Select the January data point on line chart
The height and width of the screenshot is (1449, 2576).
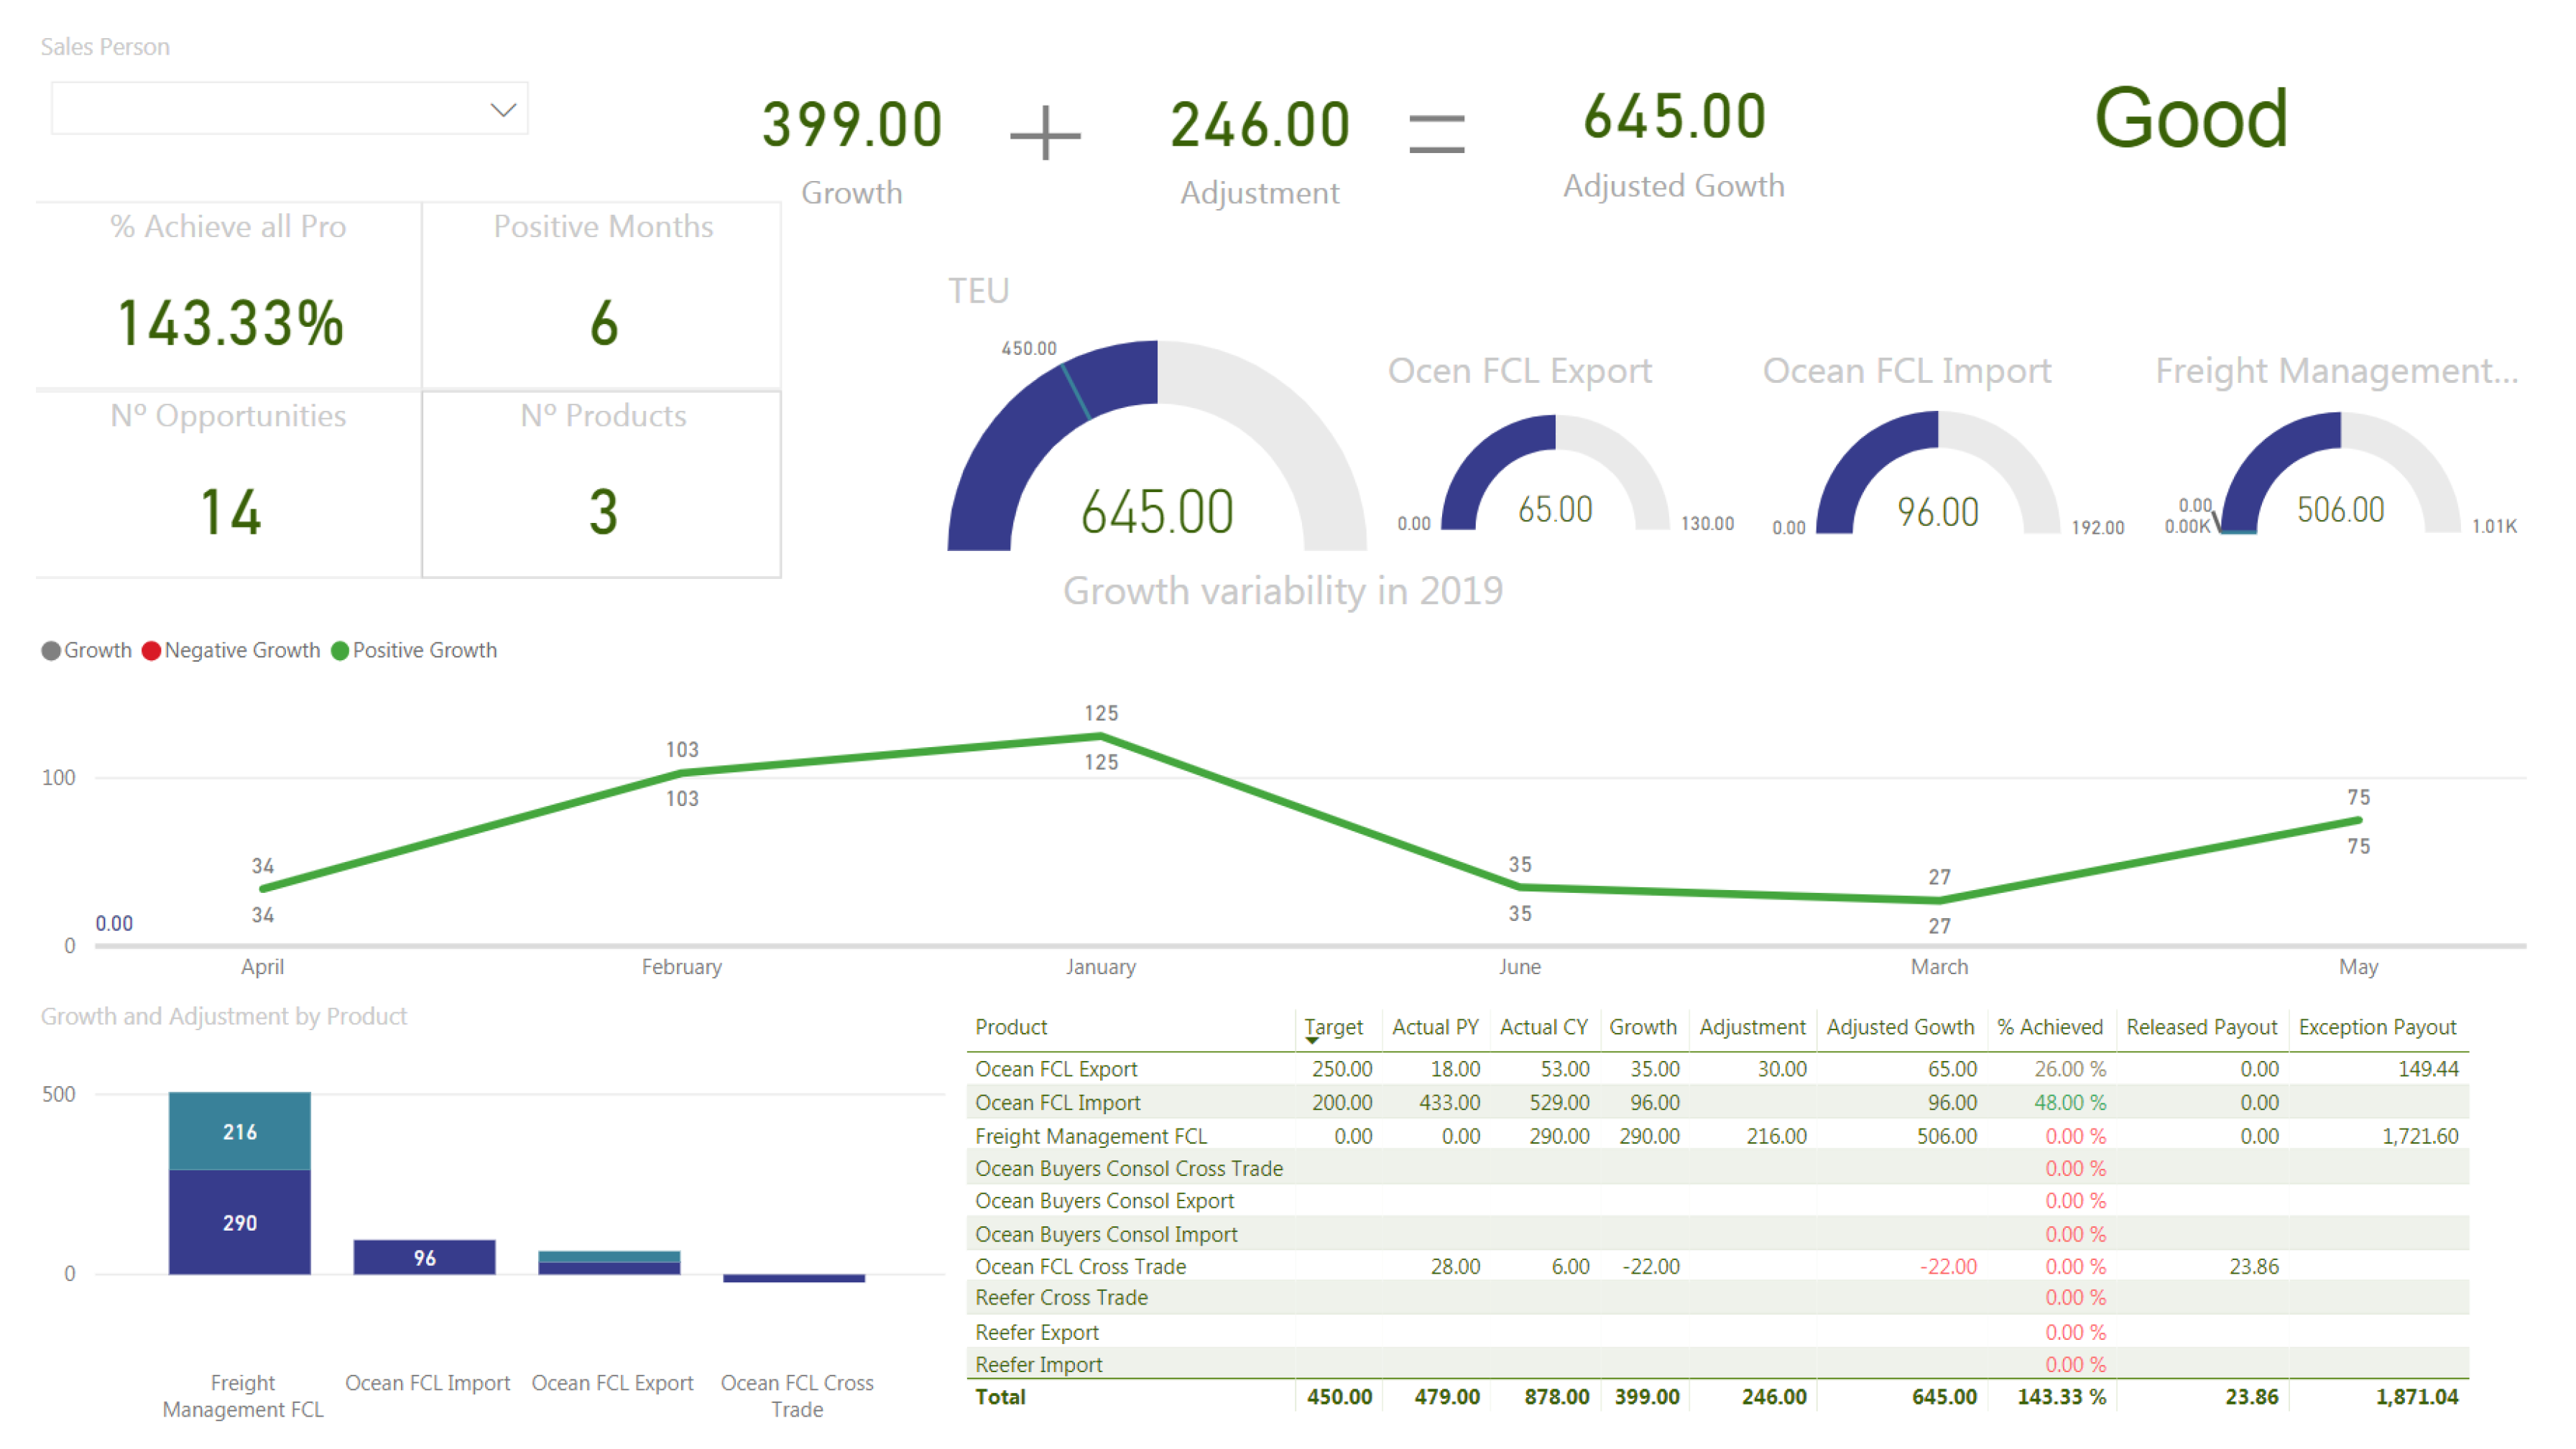point(1100,736)
